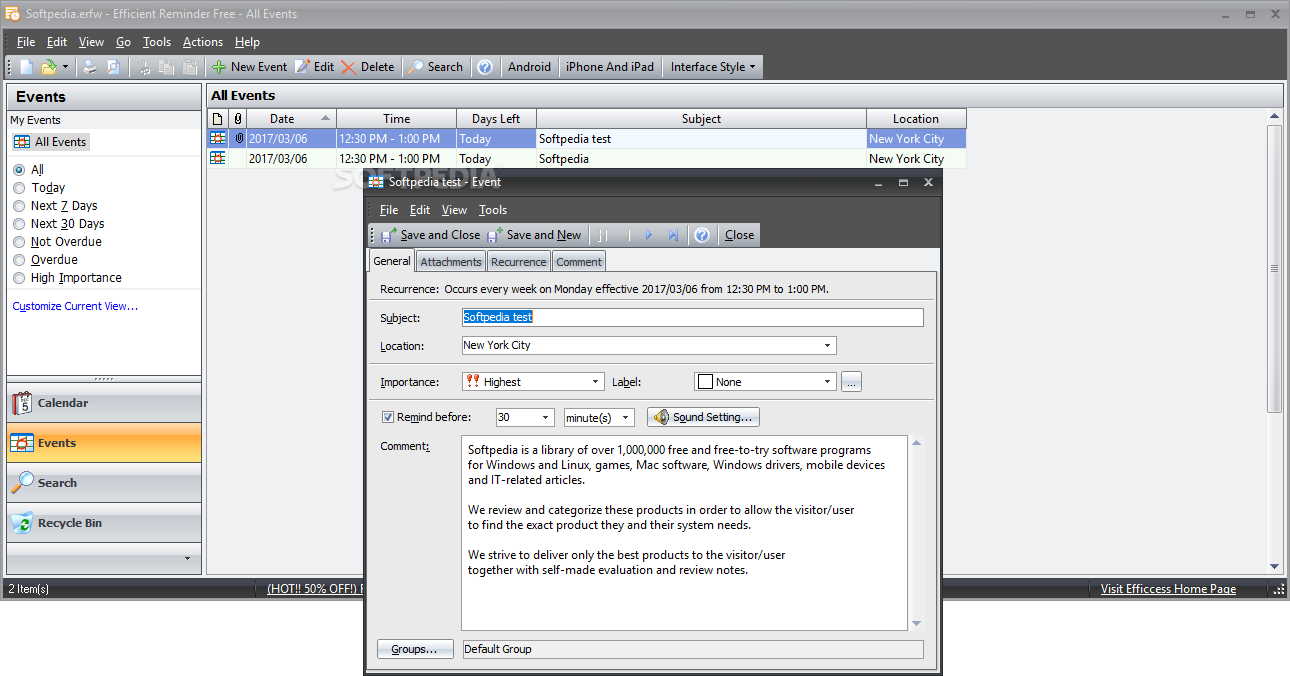
Task: Click Save and Close in the event dialog
Action: pyautogui.click(x=430, y=235)
